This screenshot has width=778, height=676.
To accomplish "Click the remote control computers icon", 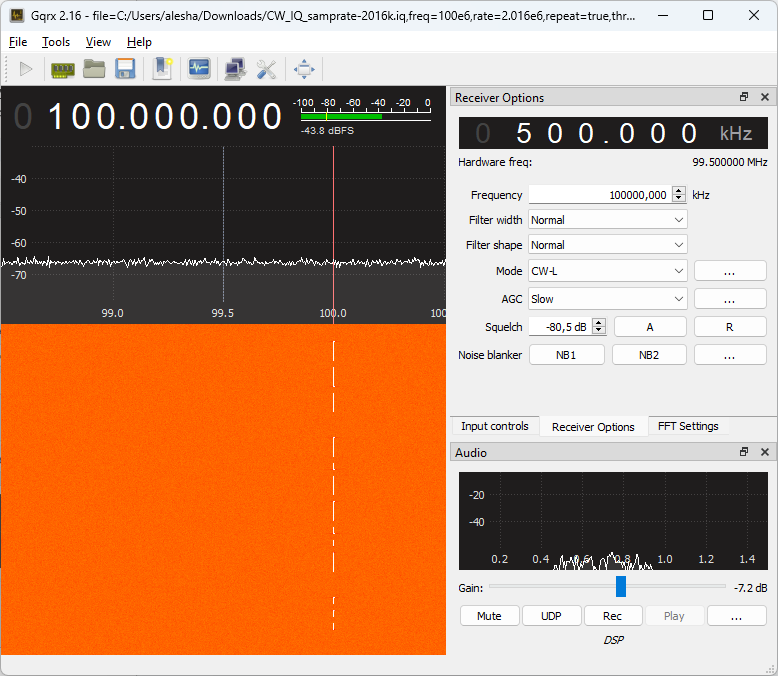I will click(235, 69).
